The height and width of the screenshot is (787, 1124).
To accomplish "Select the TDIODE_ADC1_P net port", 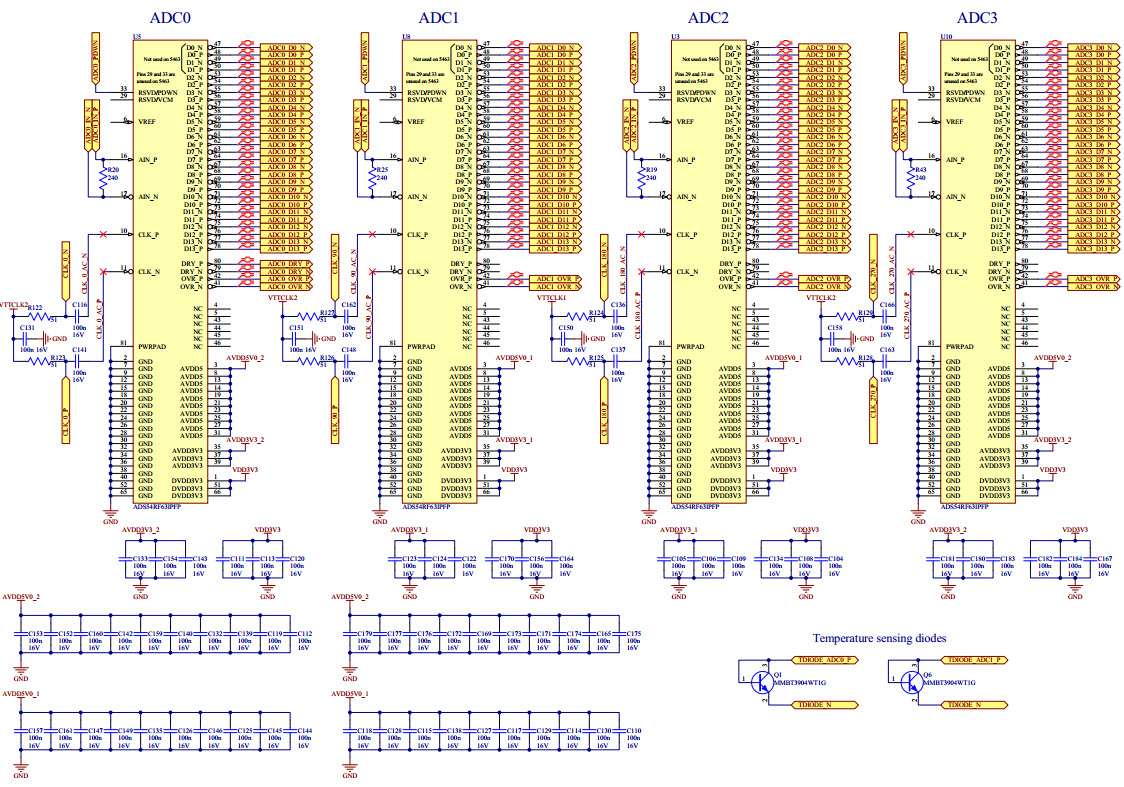I will click(x=977, y=661).
